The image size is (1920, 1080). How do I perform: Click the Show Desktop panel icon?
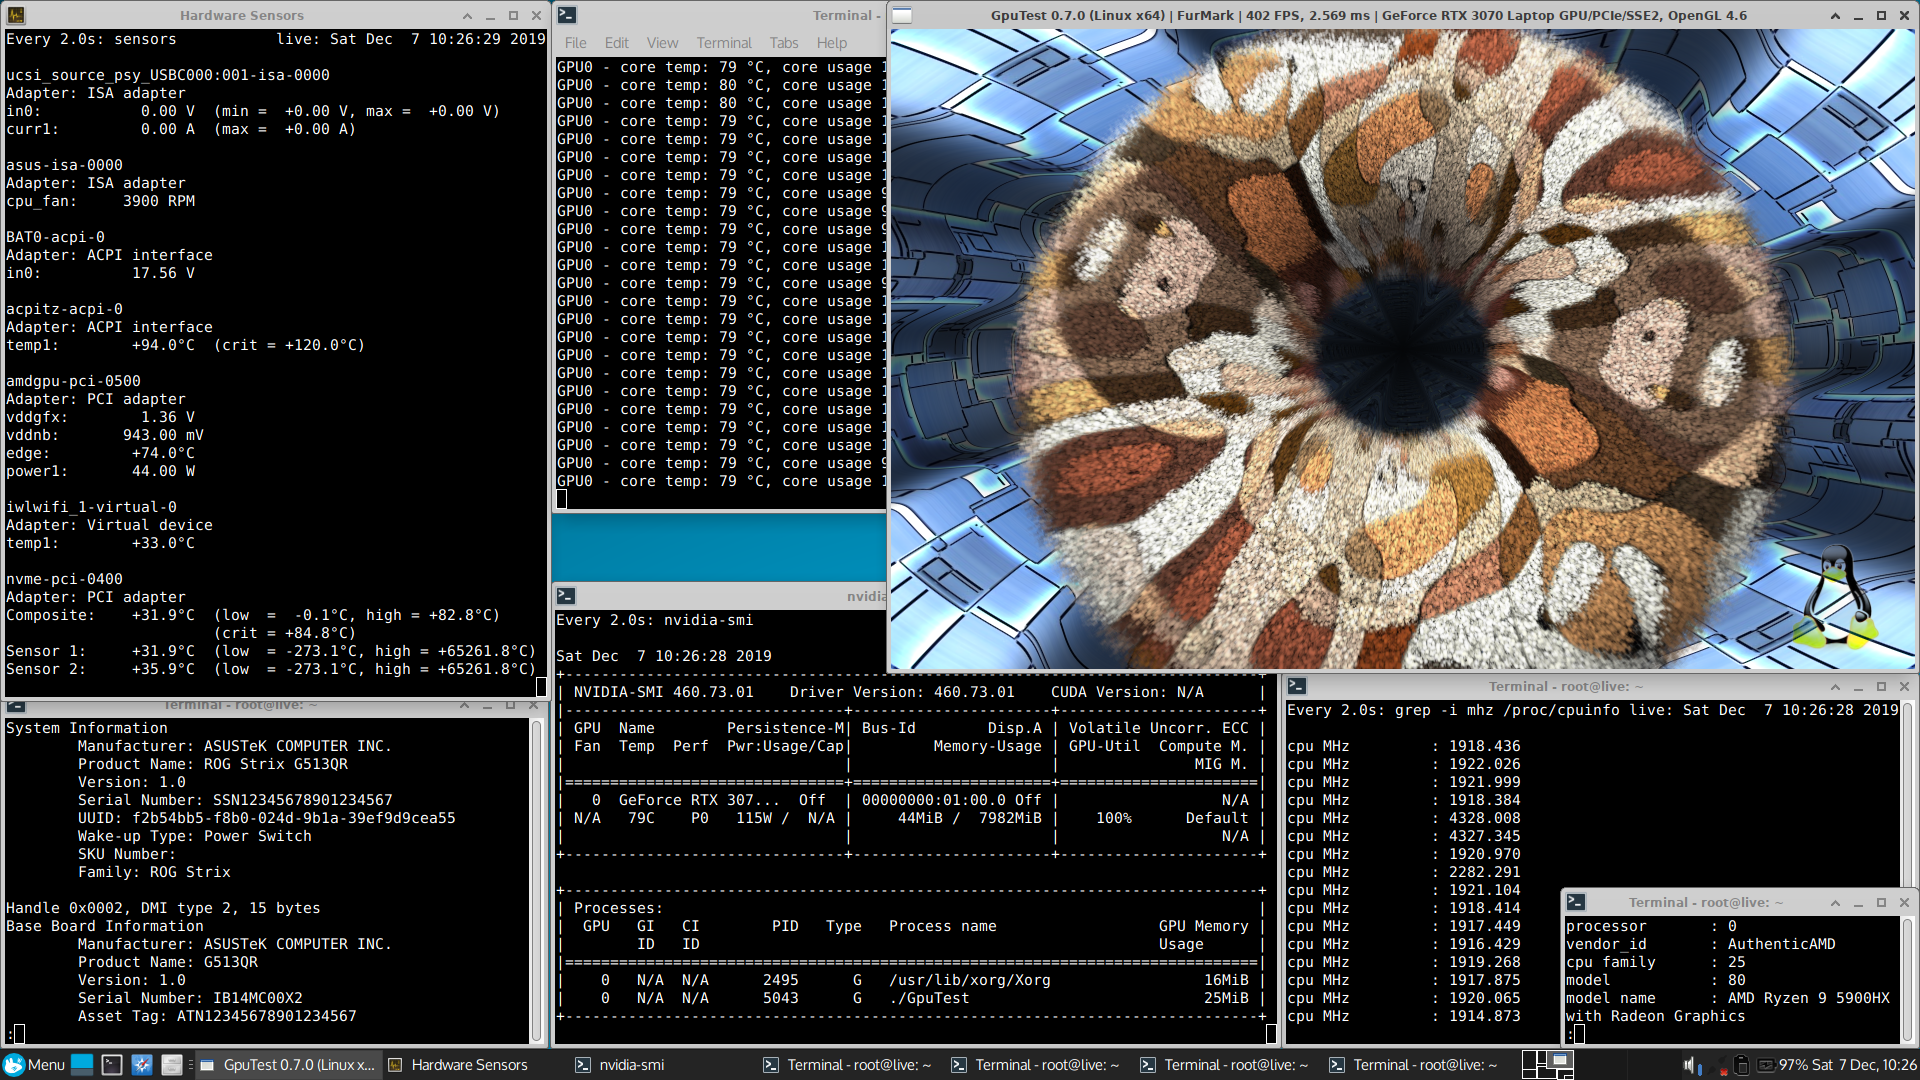[x=82, y=1065]
